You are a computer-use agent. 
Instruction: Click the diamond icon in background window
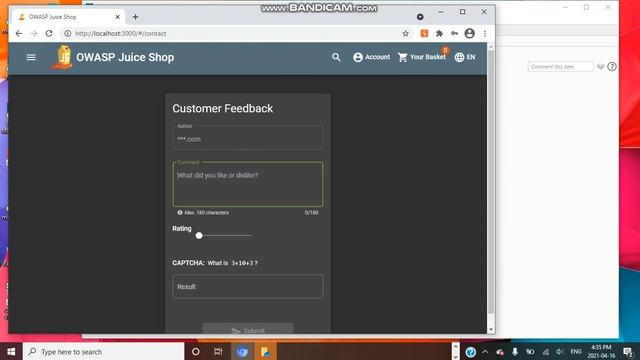click(x=600, y=67)
